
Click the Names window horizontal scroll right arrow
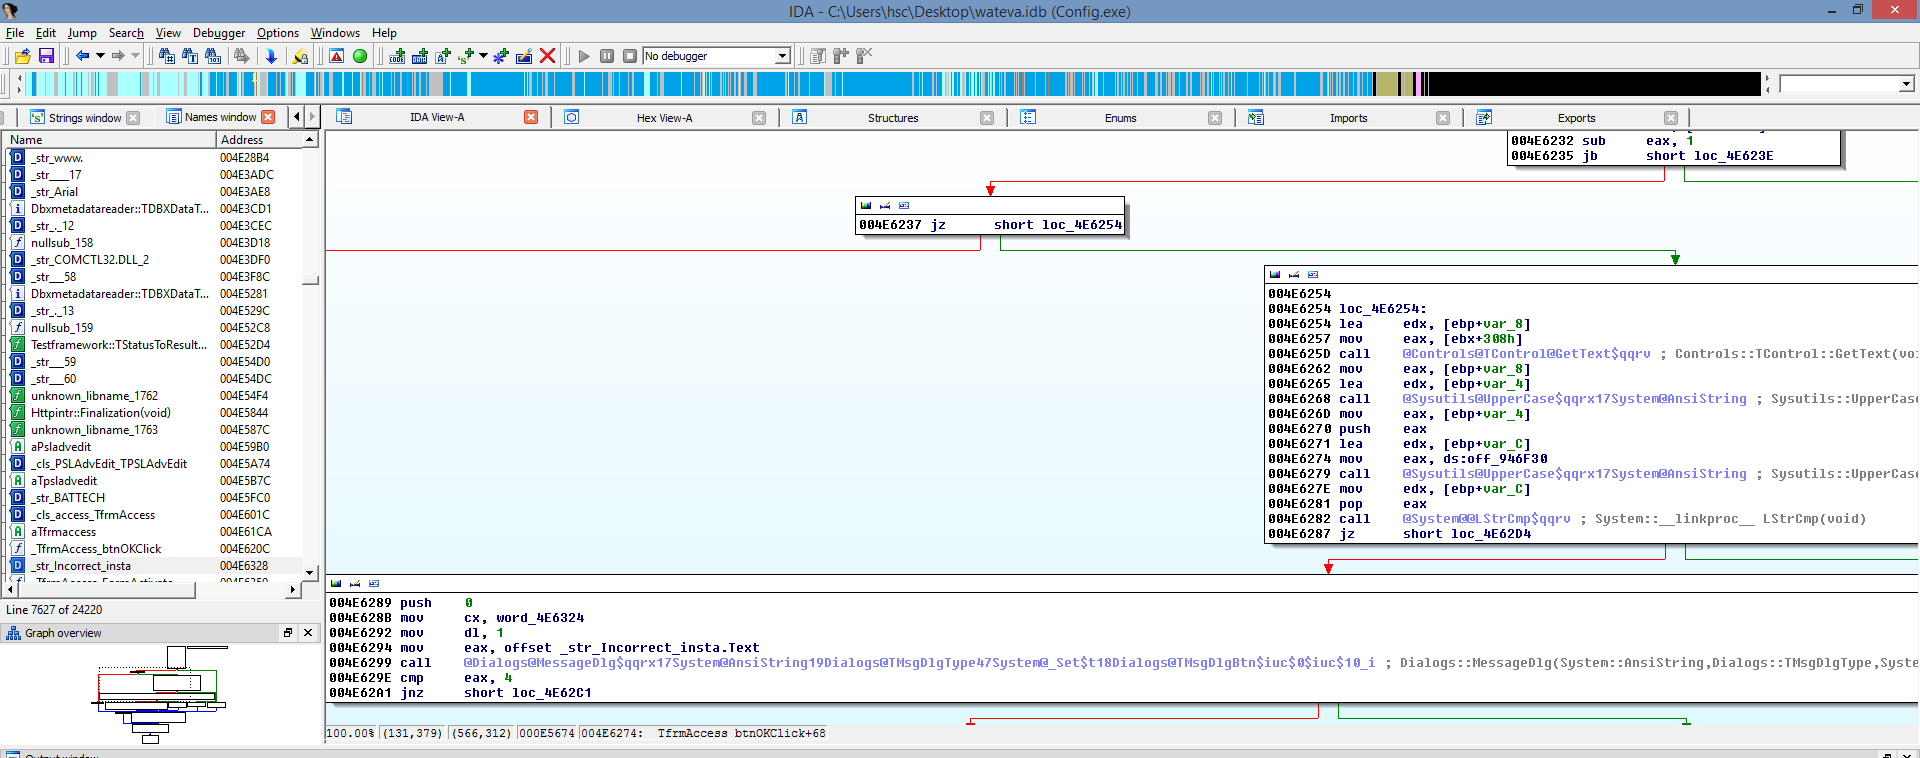(x=293, y=590)
